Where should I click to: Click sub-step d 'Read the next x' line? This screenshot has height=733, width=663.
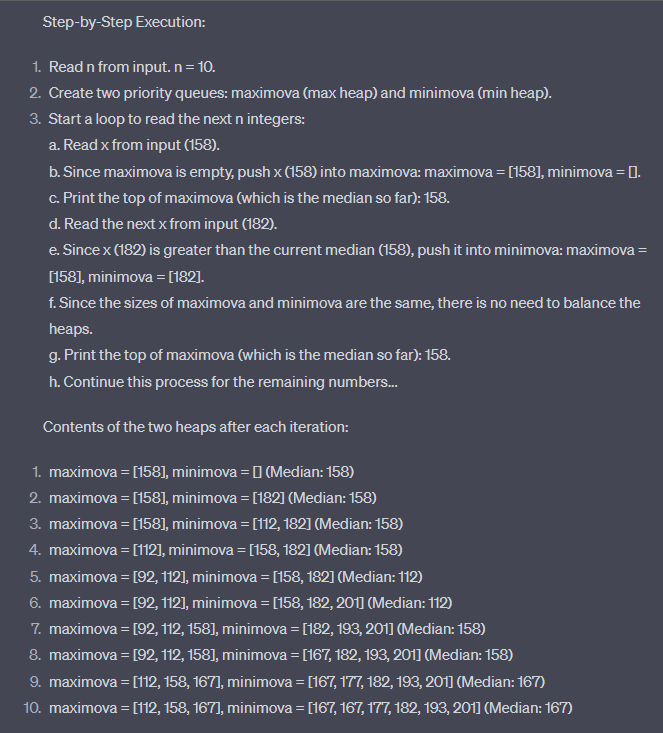point(163,223)
